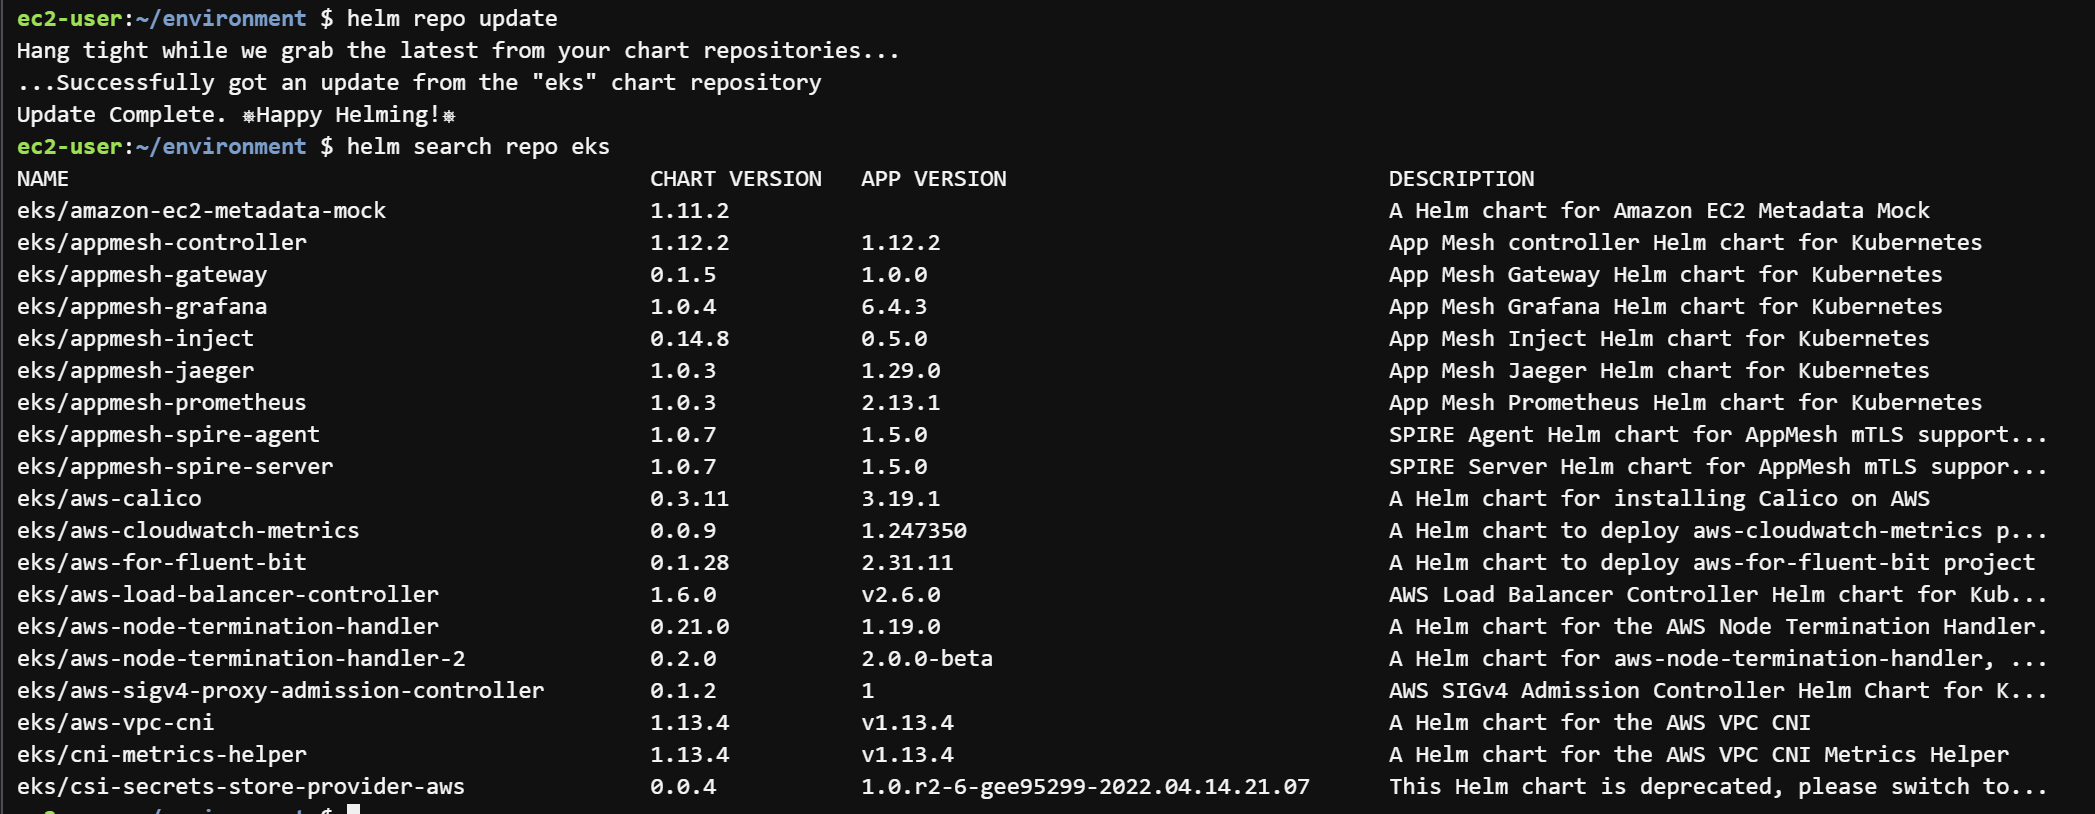
Task: Click 'Successfully got an update' output line
Action: click(419, 83)
